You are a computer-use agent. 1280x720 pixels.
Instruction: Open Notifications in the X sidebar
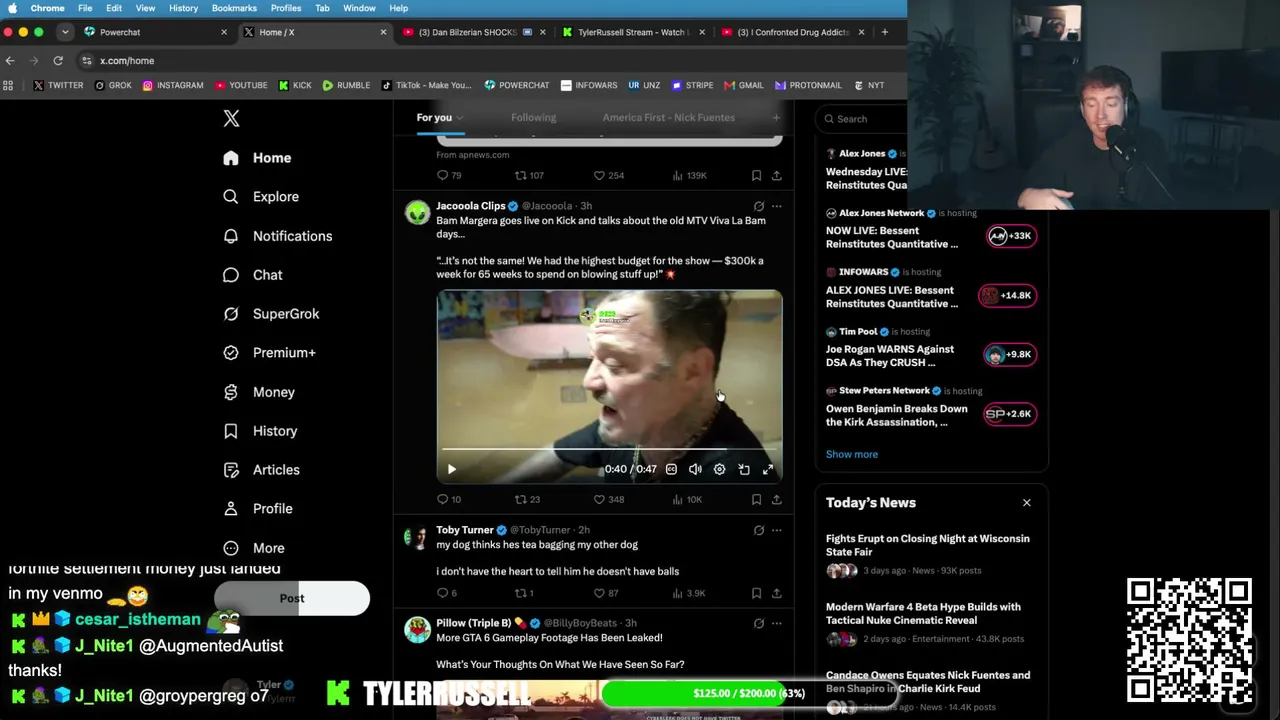pos(277,236)
